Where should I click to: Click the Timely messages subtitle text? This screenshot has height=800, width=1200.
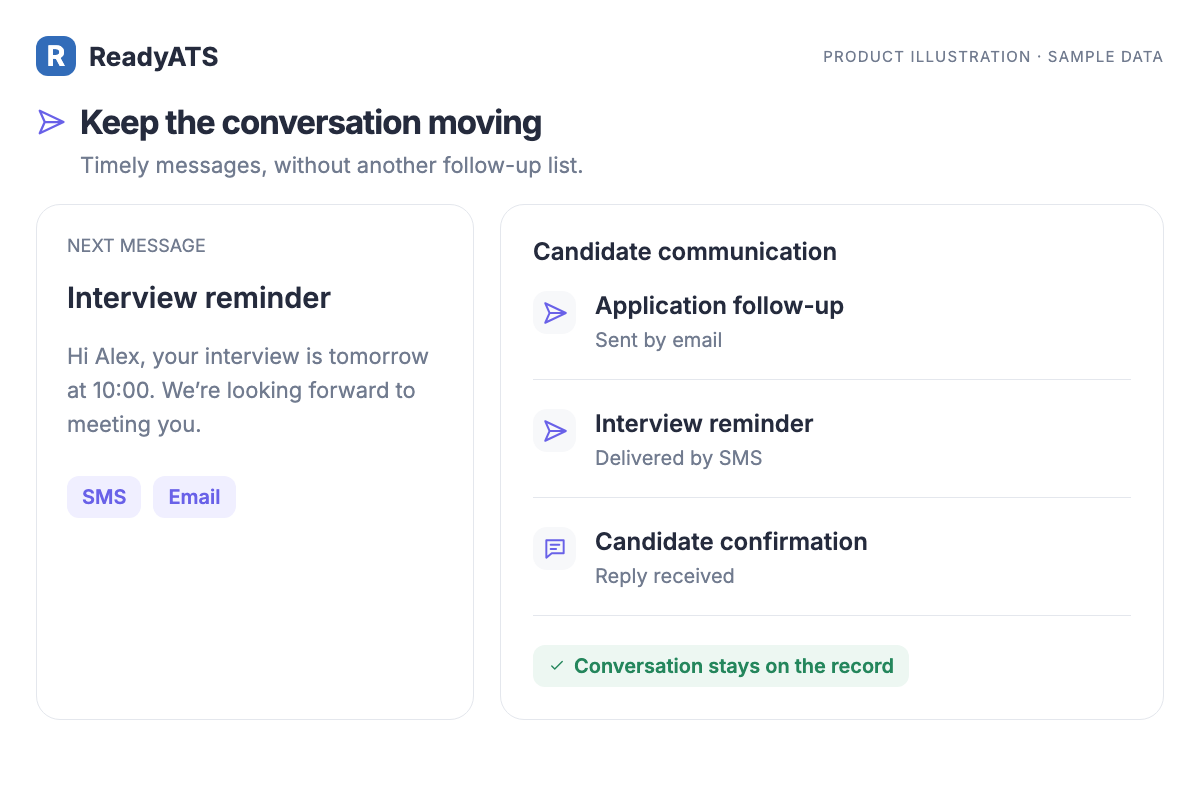(332, 165)
